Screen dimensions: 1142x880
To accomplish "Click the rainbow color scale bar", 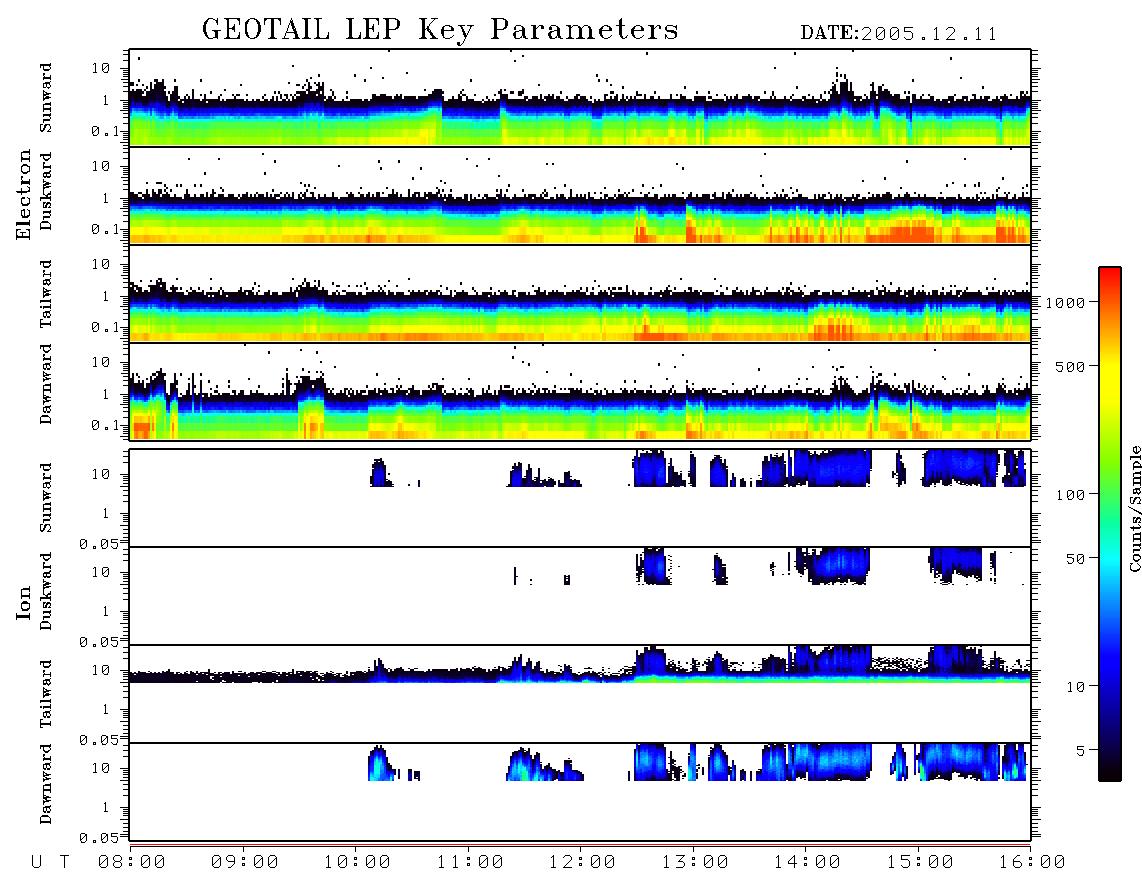I will (1110, 525).
